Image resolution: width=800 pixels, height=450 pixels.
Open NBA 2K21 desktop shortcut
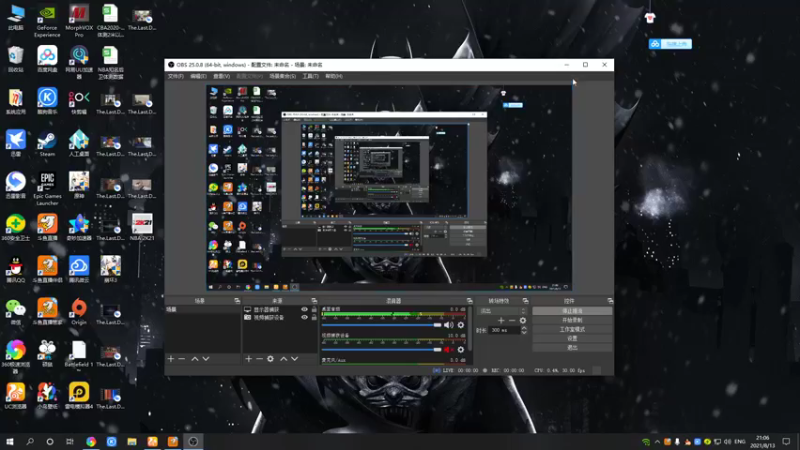click(142, 228)
